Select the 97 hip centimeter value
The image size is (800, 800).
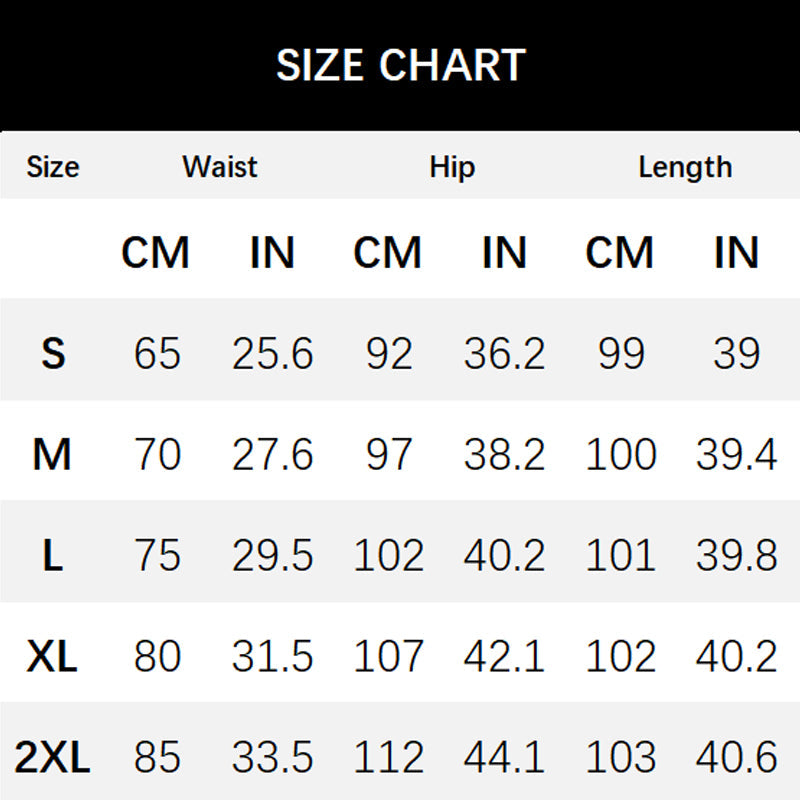(388, 455)
